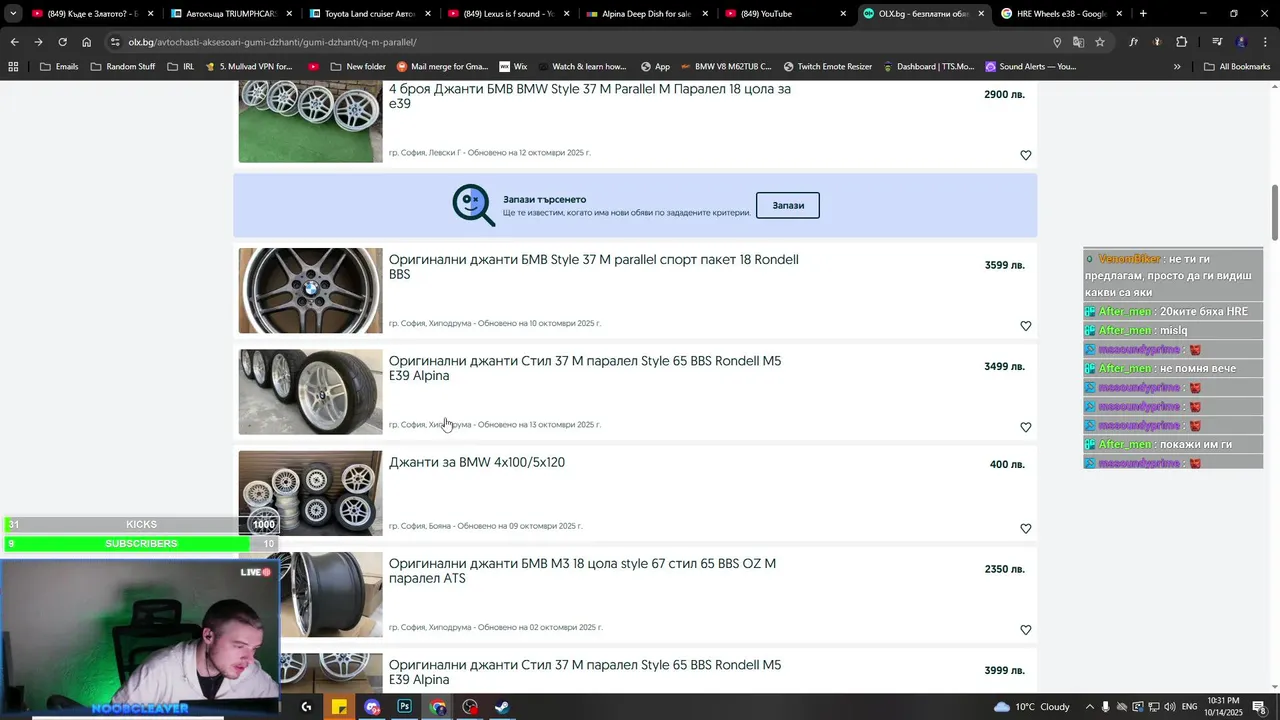Image resolution: width=1280 pixels, height=720 pixels.
Task: Open the weather widget showing 10°C Cloudy
Action: pos(1032,707)
